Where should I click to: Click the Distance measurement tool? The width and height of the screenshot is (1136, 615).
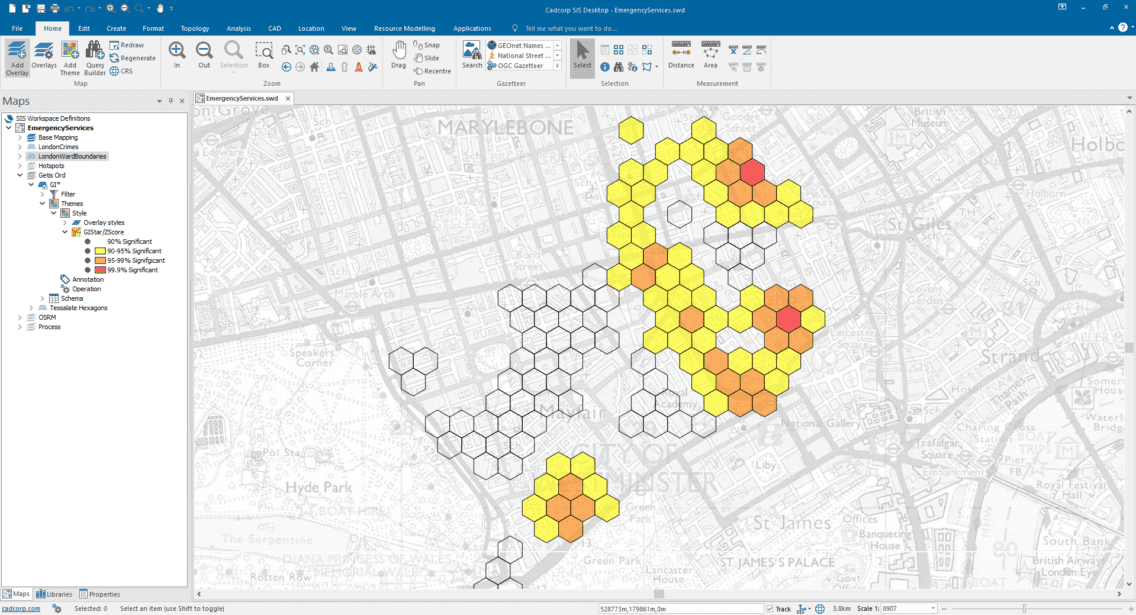[680, 57]
